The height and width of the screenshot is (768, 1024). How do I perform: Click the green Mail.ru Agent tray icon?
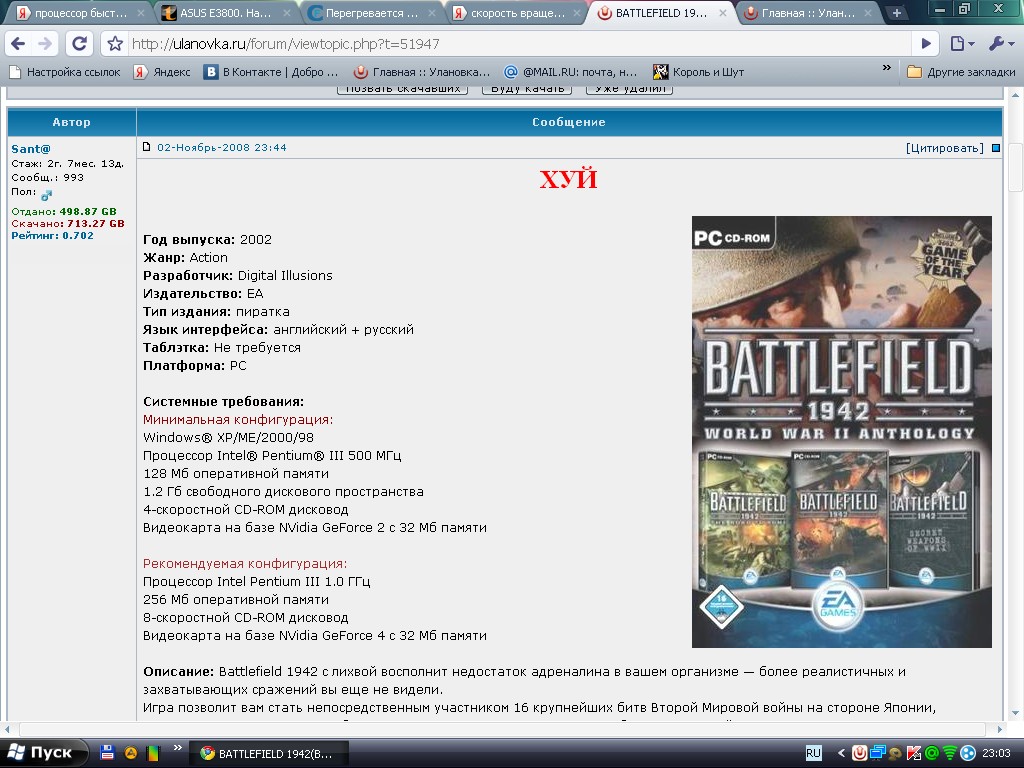click(x=932, y=754)
